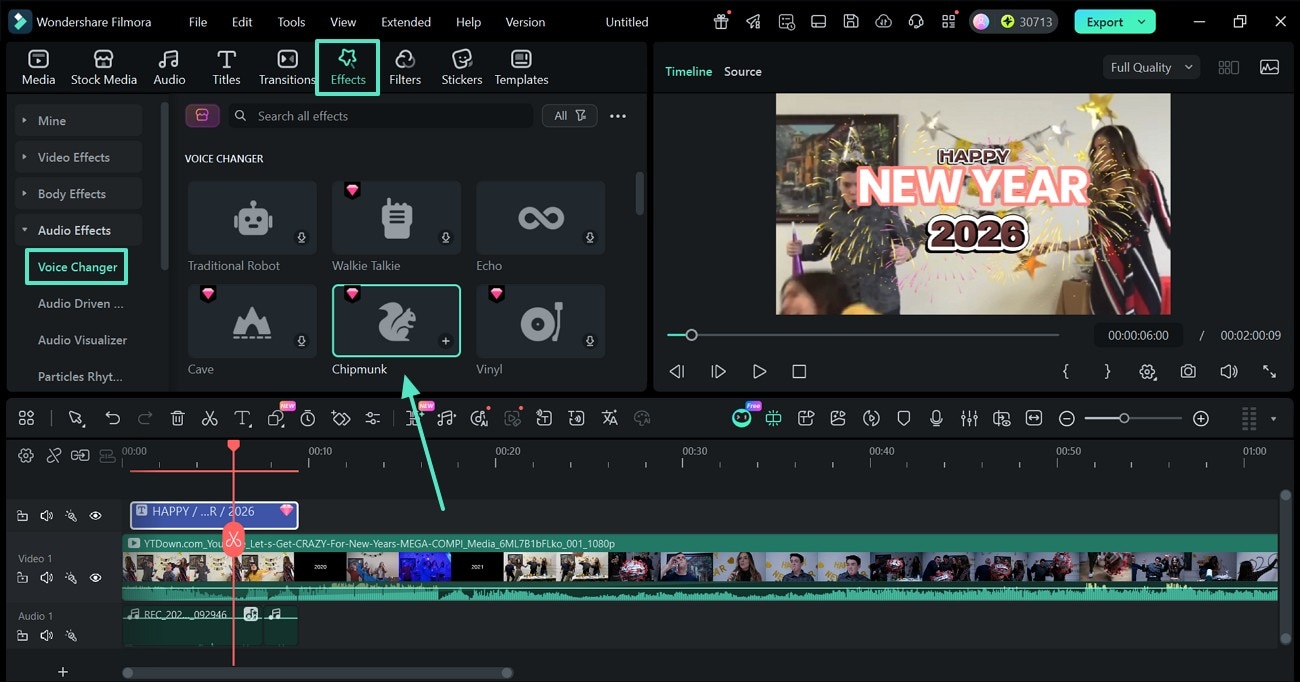Switch to the Audio tab
Viewport: 1300px width, 682px height.
[x=169, y=67]
